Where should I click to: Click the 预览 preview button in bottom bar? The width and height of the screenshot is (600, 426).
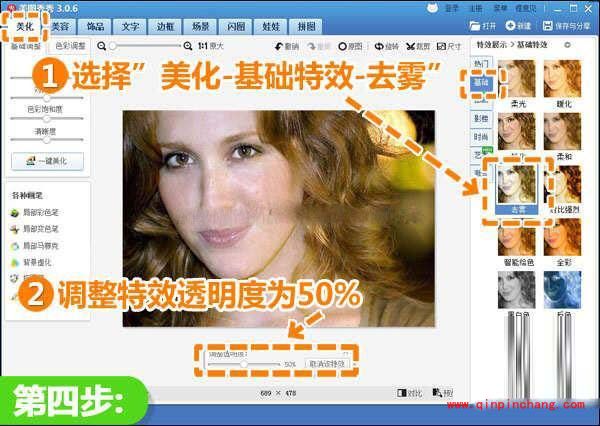coord(443,393)
